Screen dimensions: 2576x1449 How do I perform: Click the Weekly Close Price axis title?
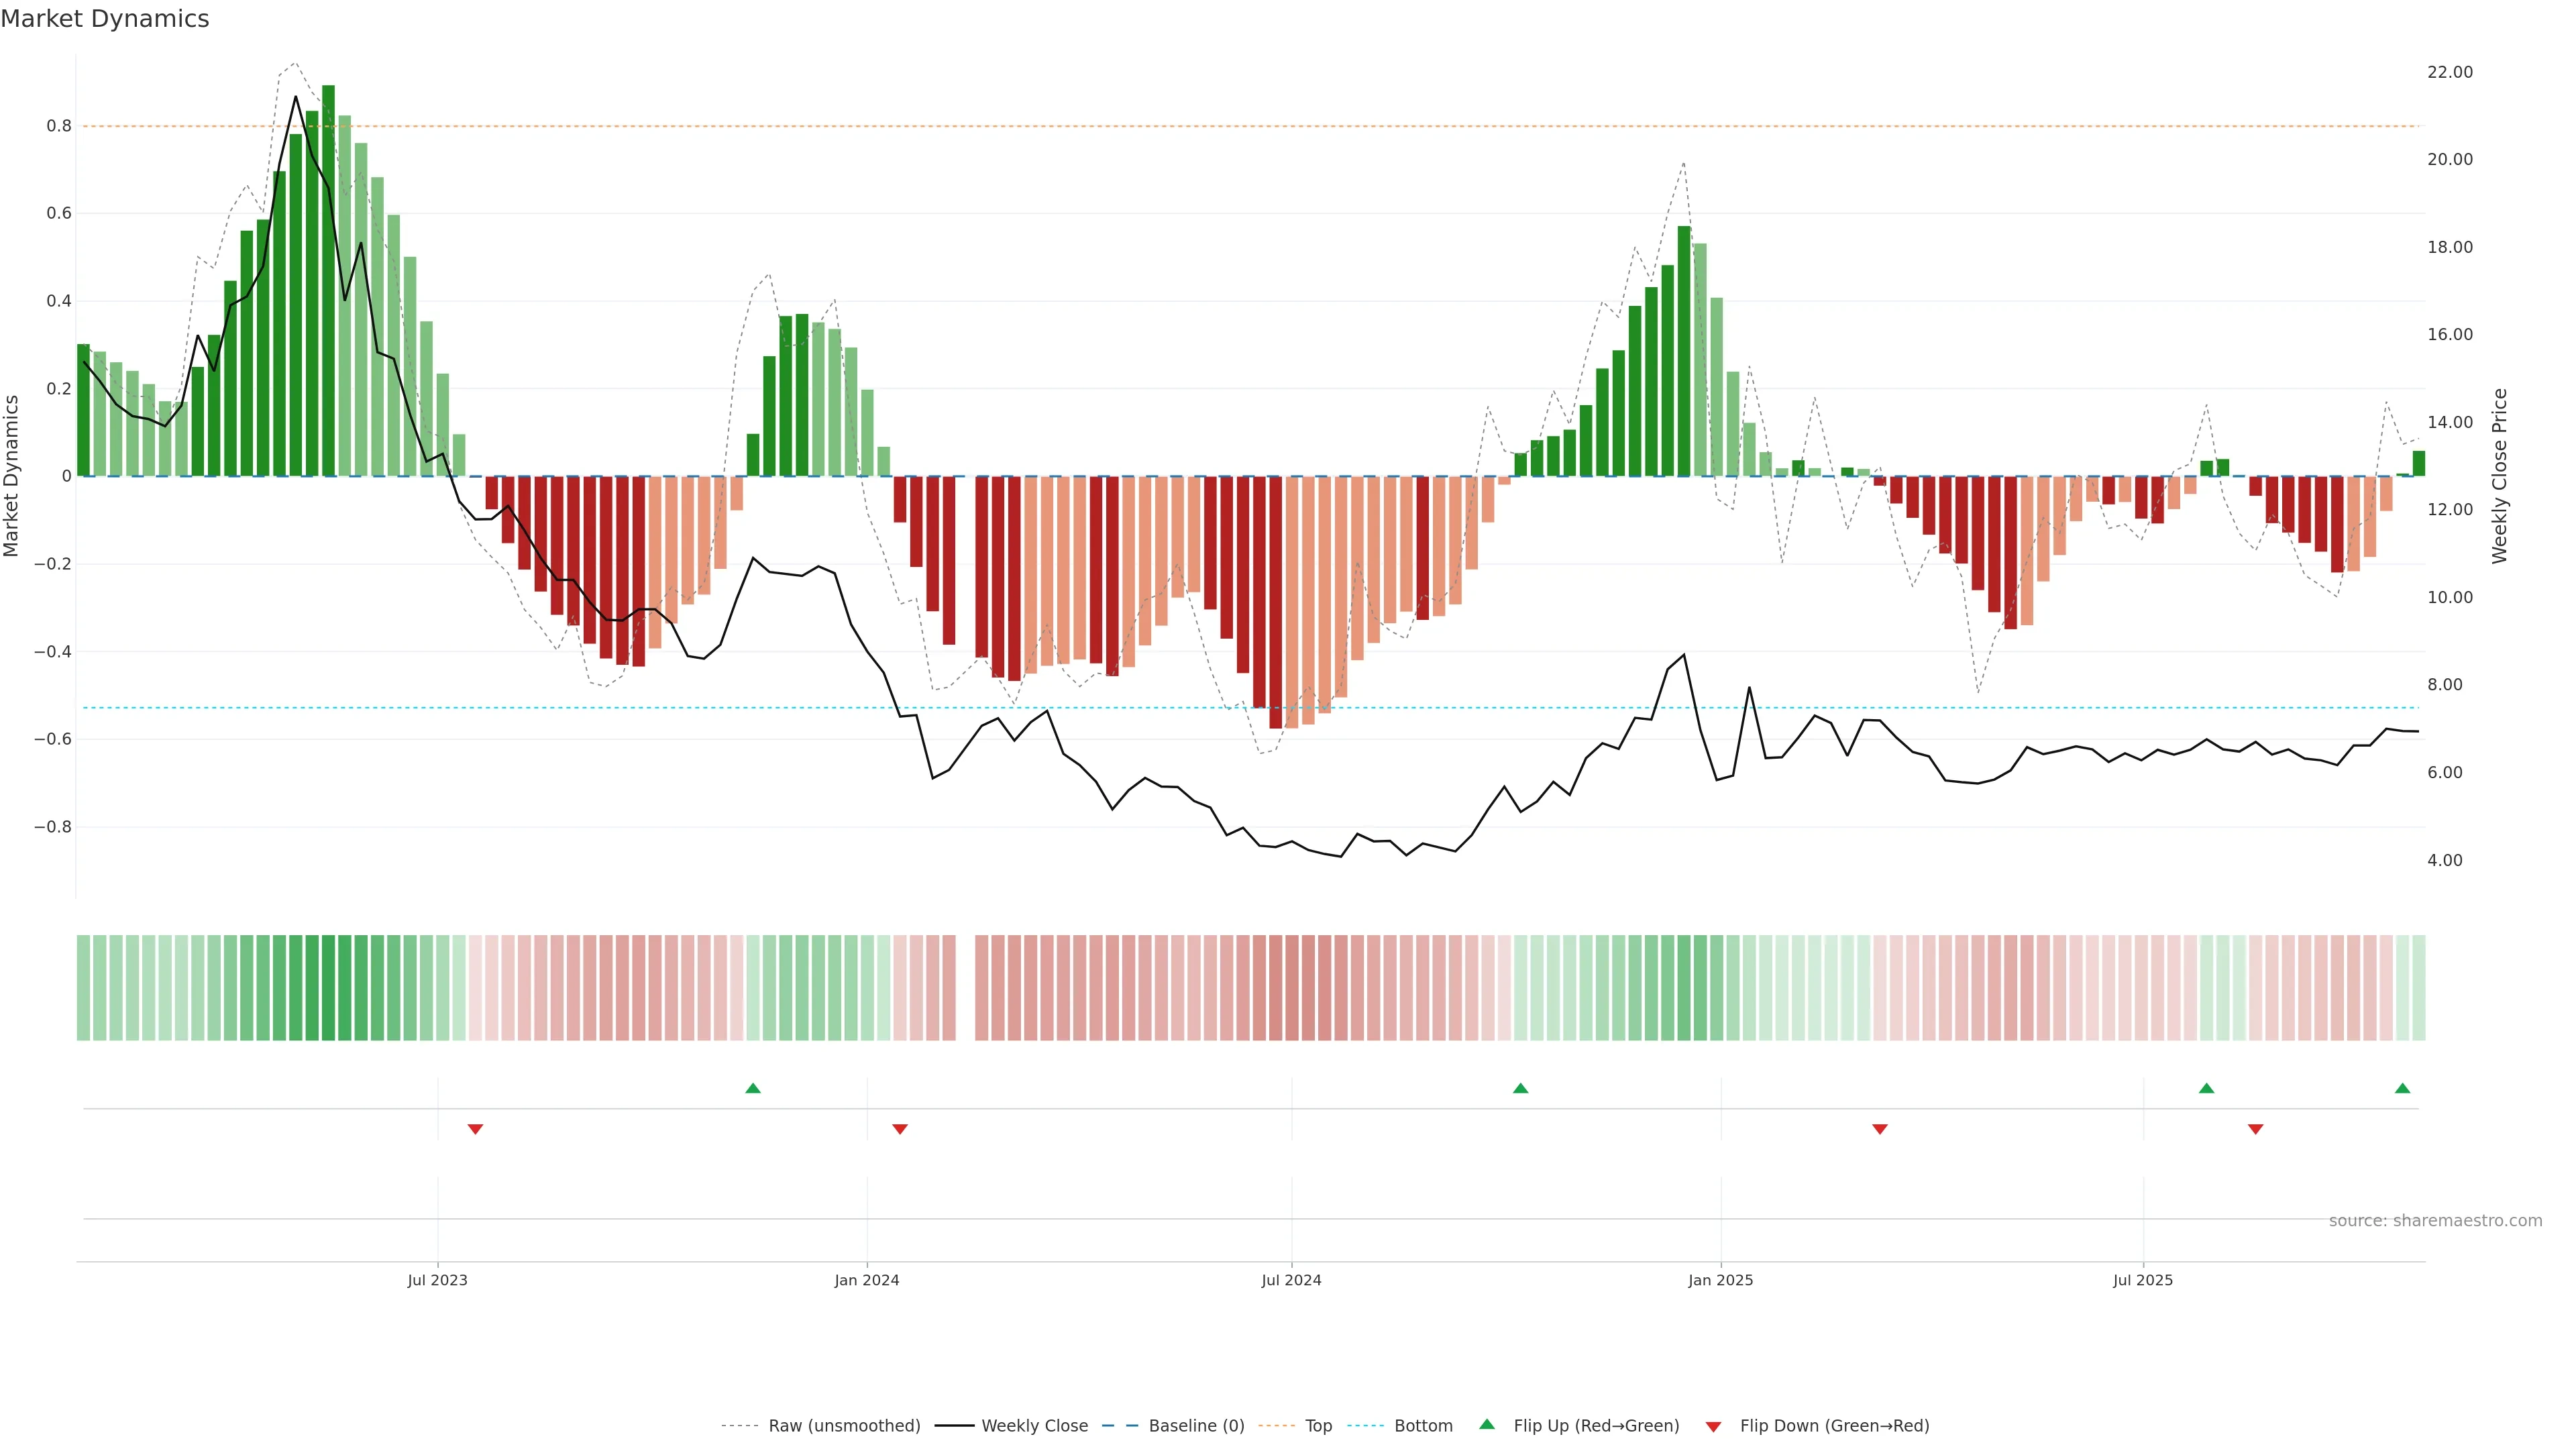[2499, 476]
